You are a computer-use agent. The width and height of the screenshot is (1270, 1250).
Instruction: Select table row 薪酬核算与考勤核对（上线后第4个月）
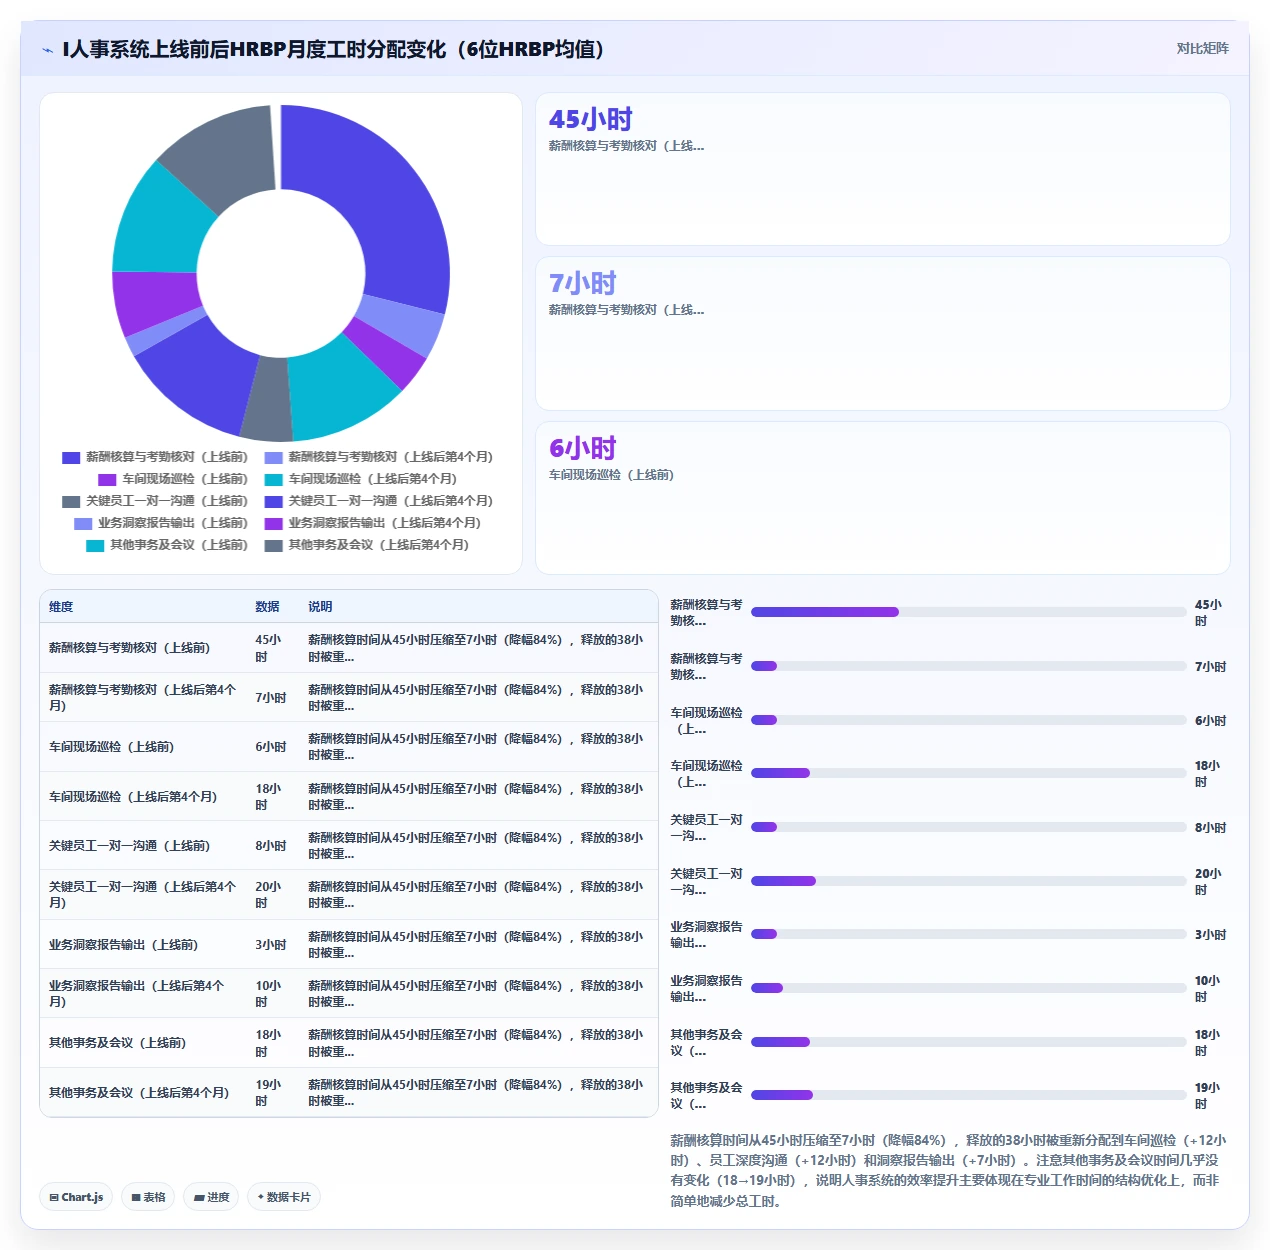point(349,697)
